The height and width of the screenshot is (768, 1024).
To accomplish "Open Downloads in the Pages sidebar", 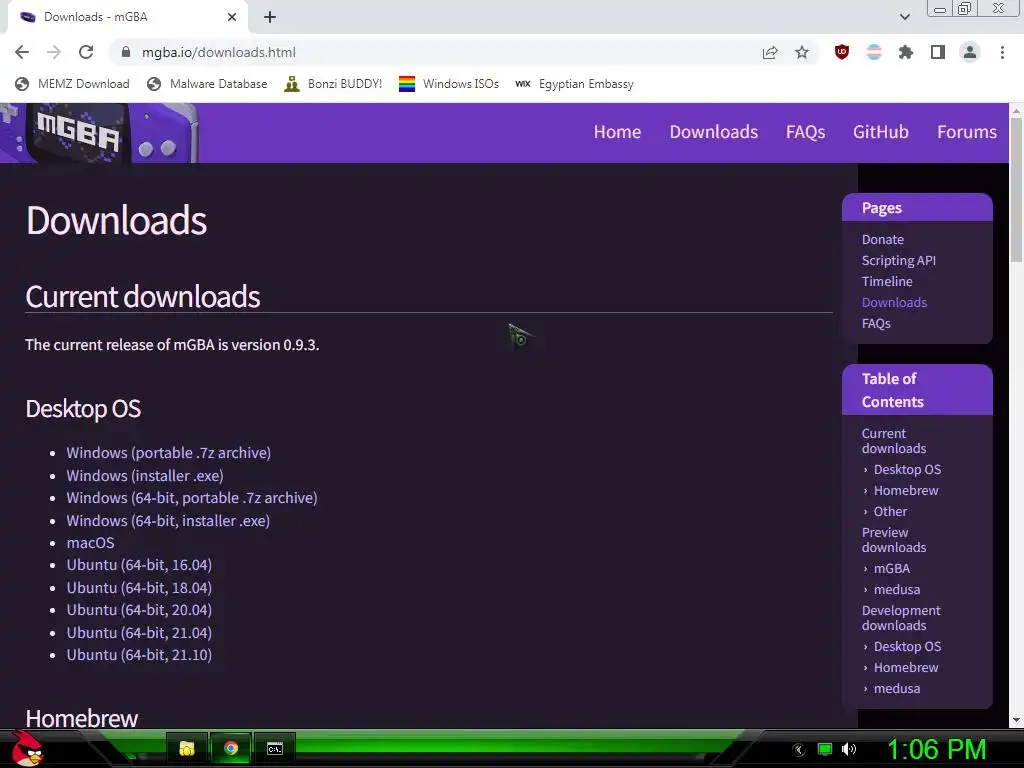I will [x=894, y=302].
